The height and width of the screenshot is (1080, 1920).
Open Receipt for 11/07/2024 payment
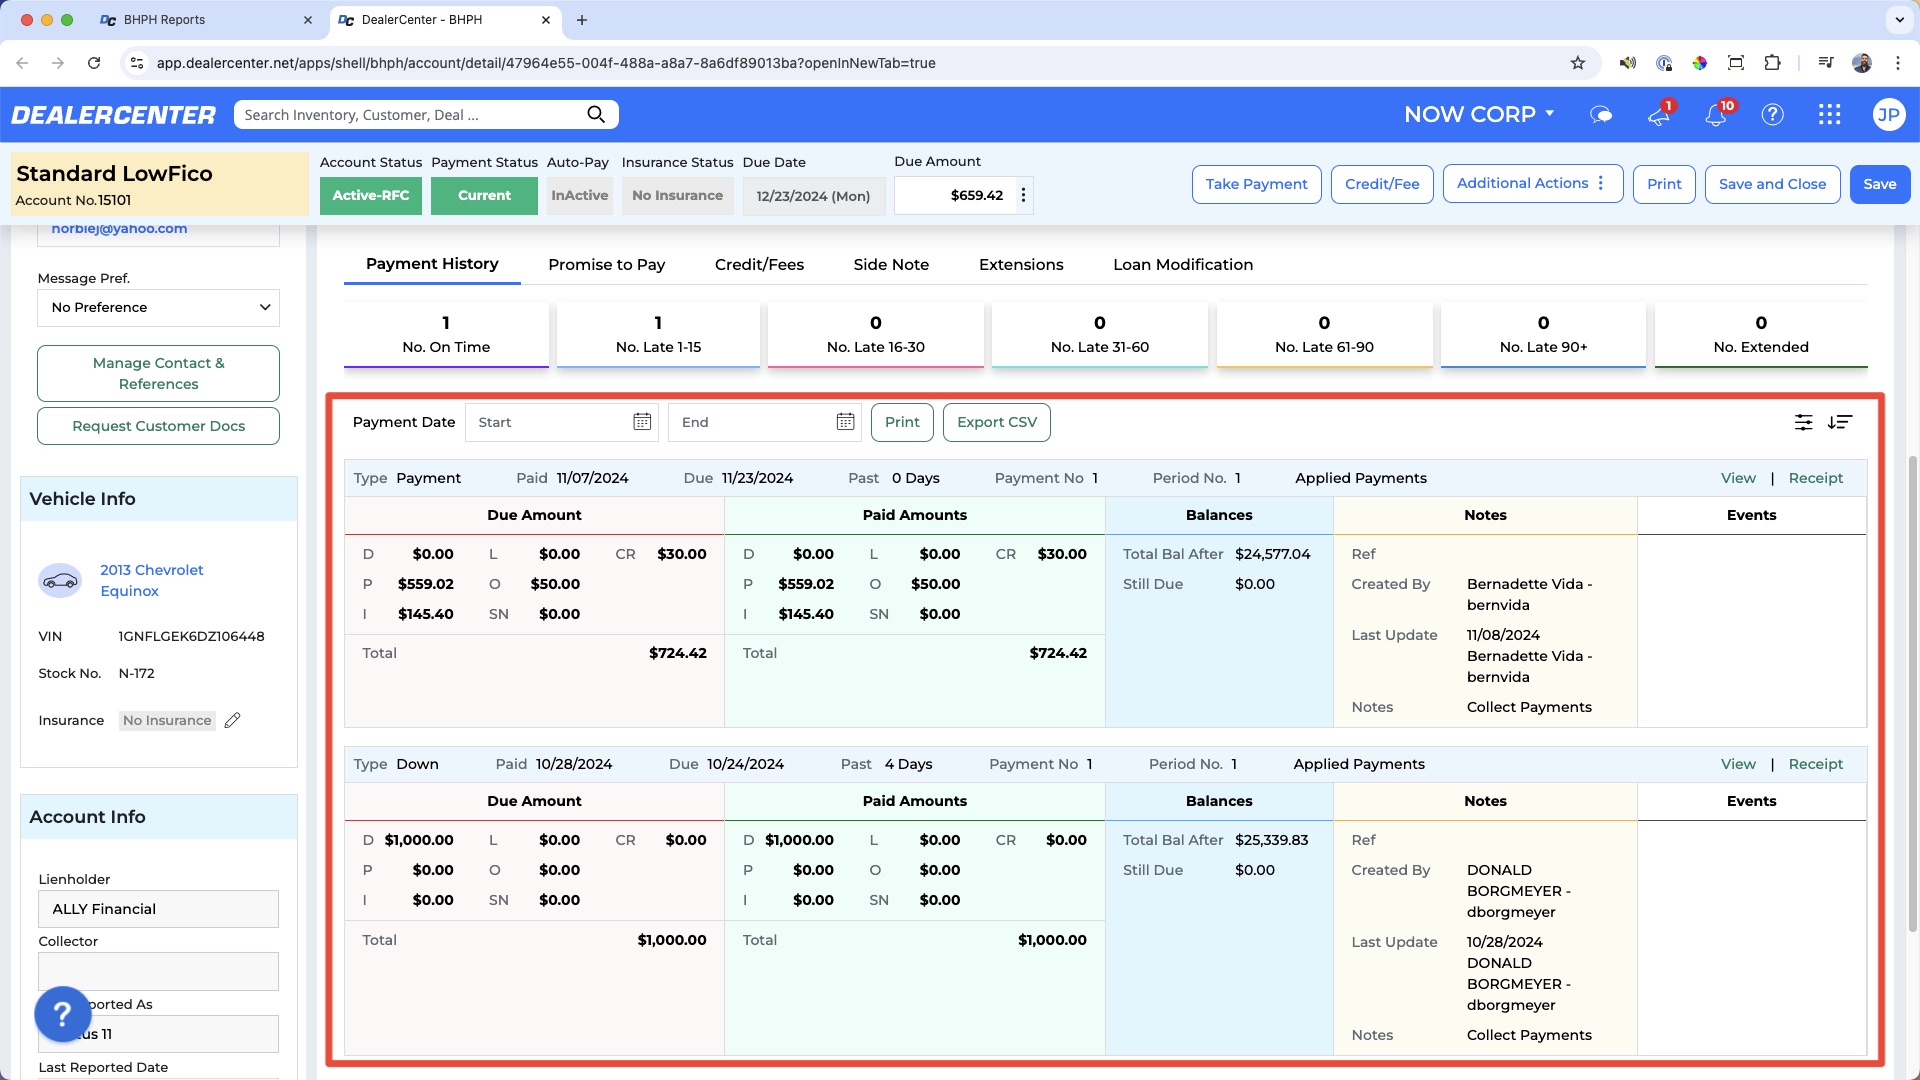[1815, 478]
